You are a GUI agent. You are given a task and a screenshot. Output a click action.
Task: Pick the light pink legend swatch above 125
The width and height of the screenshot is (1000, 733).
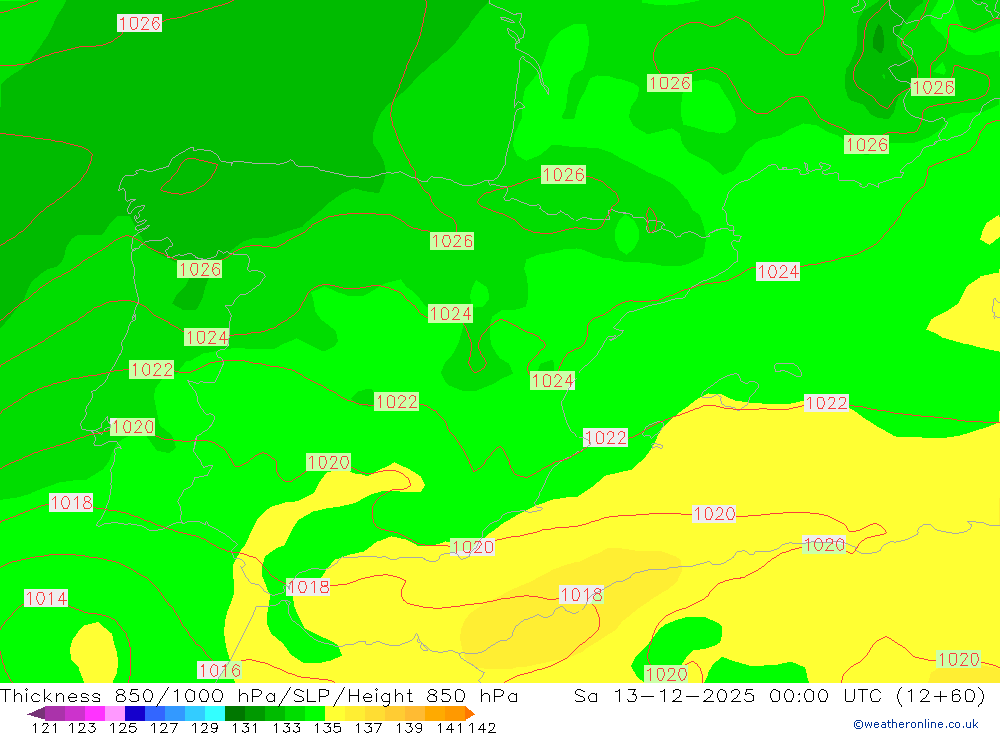point(114,713)
